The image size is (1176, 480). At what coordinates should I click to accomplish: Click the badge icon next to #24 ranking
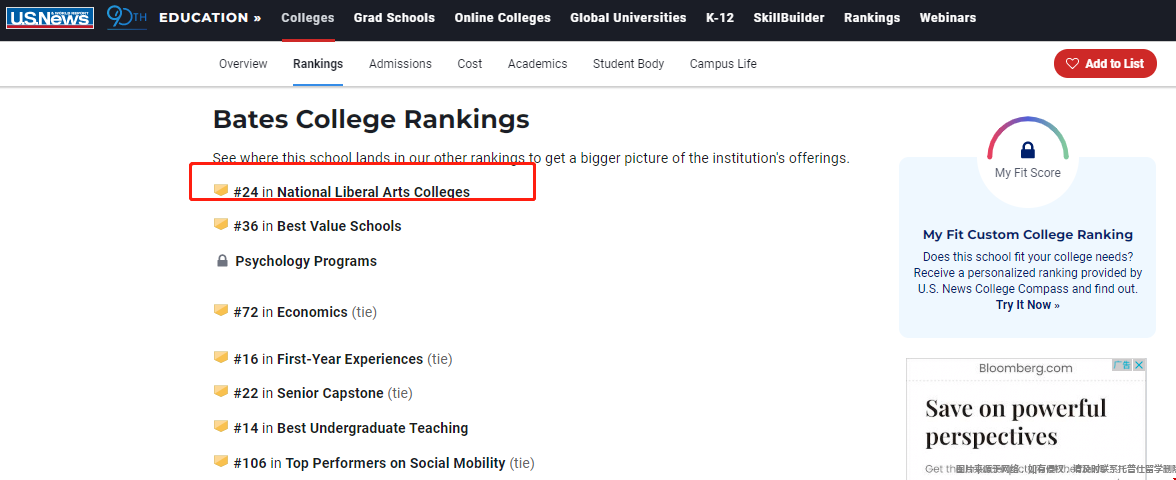pyautogui.click(x=220, y=190)
